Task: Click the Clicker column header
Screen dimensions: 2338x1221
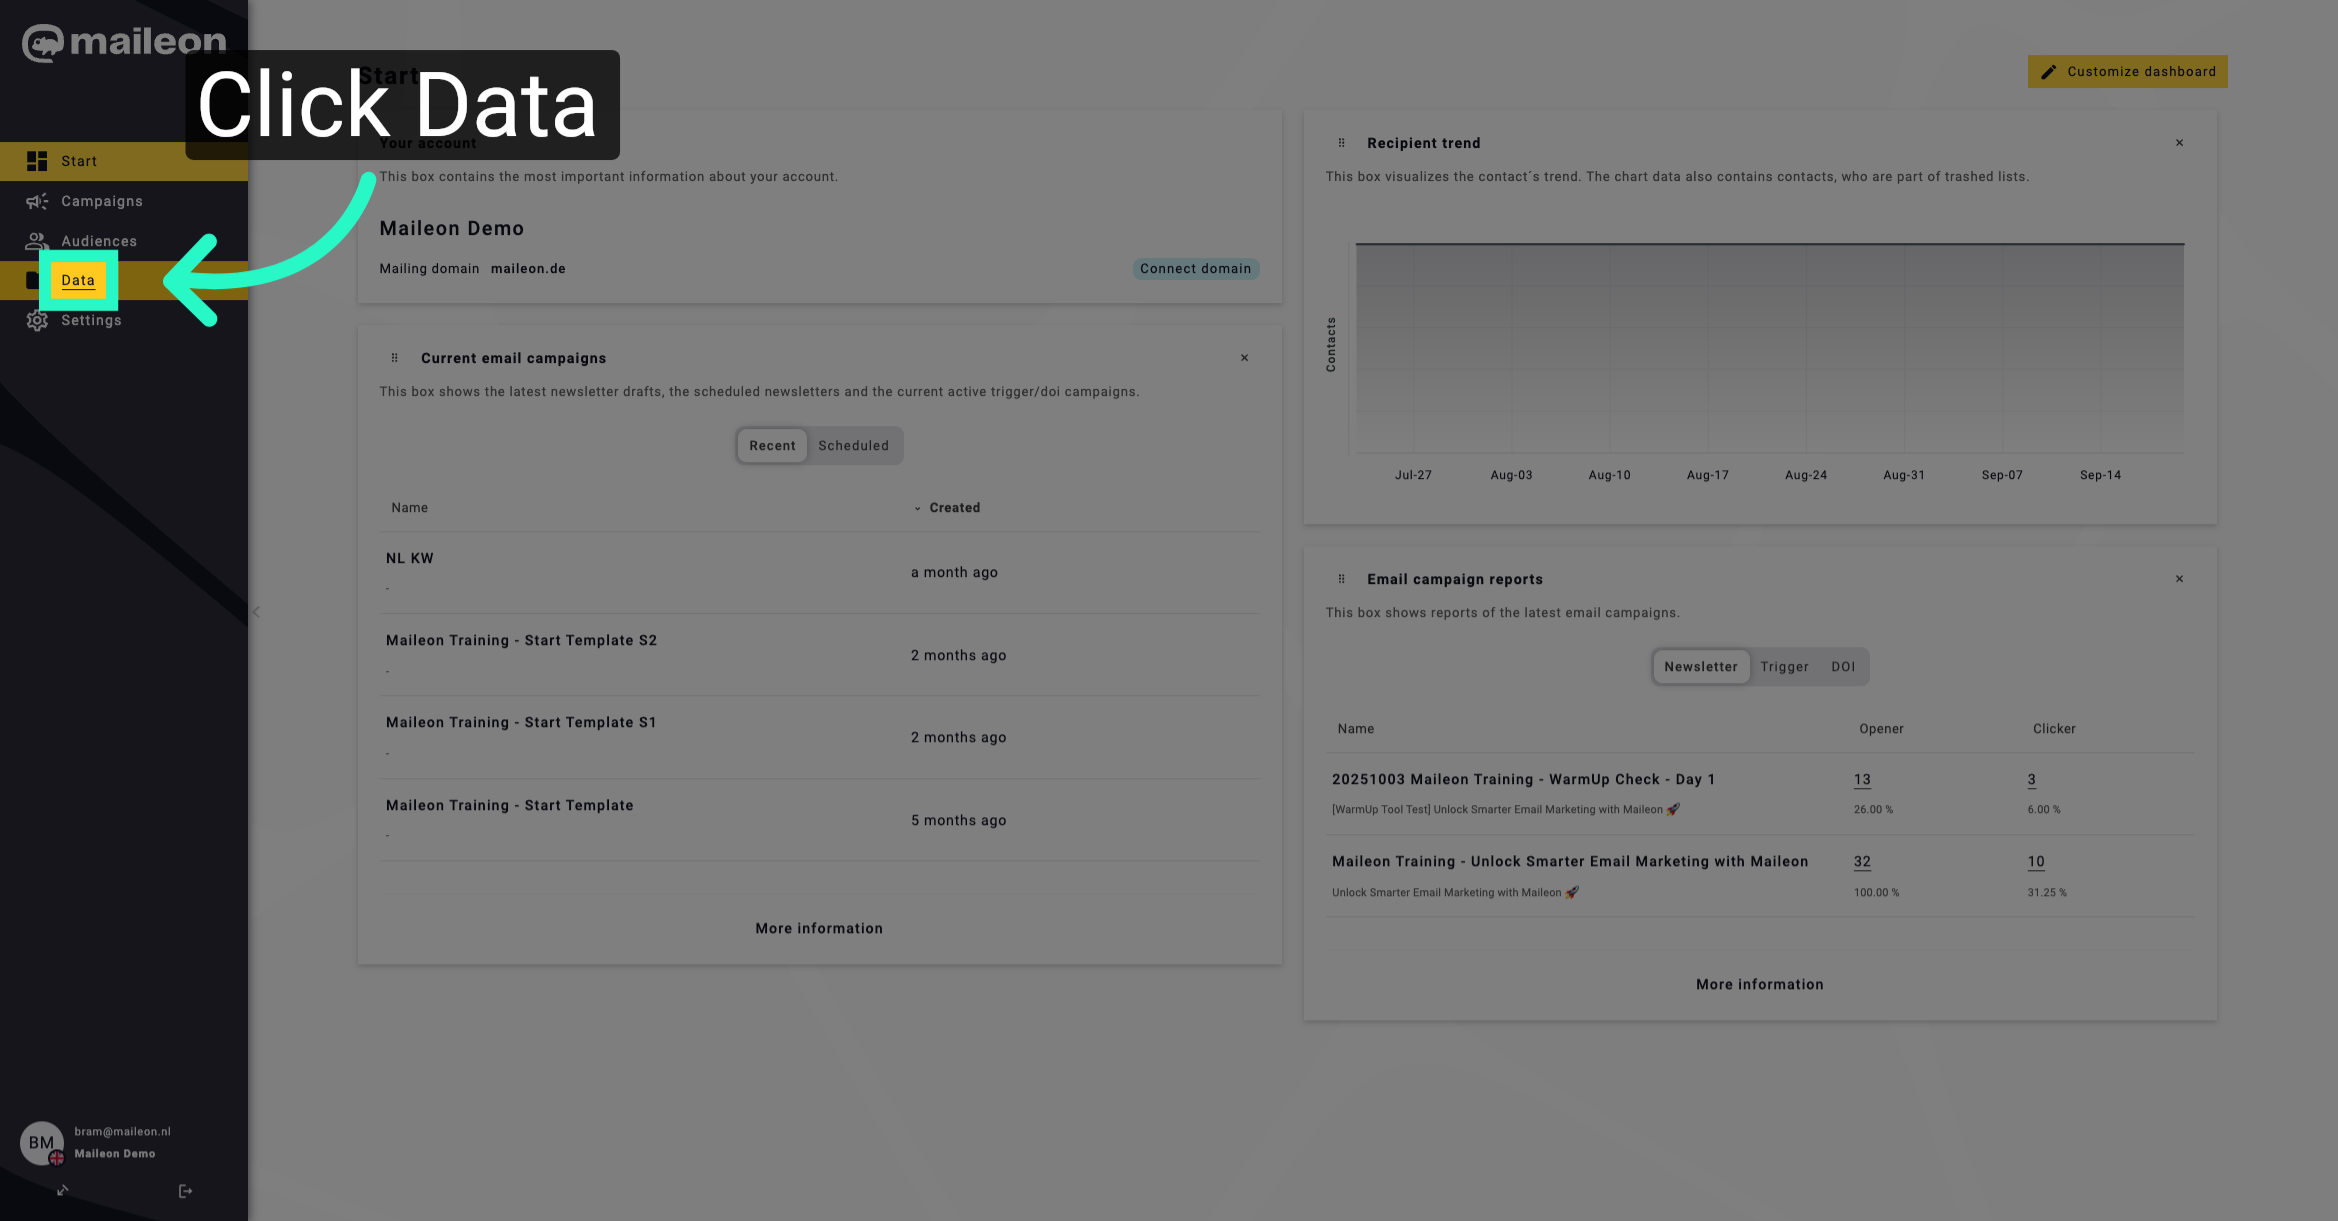Action: (2054, 729)
